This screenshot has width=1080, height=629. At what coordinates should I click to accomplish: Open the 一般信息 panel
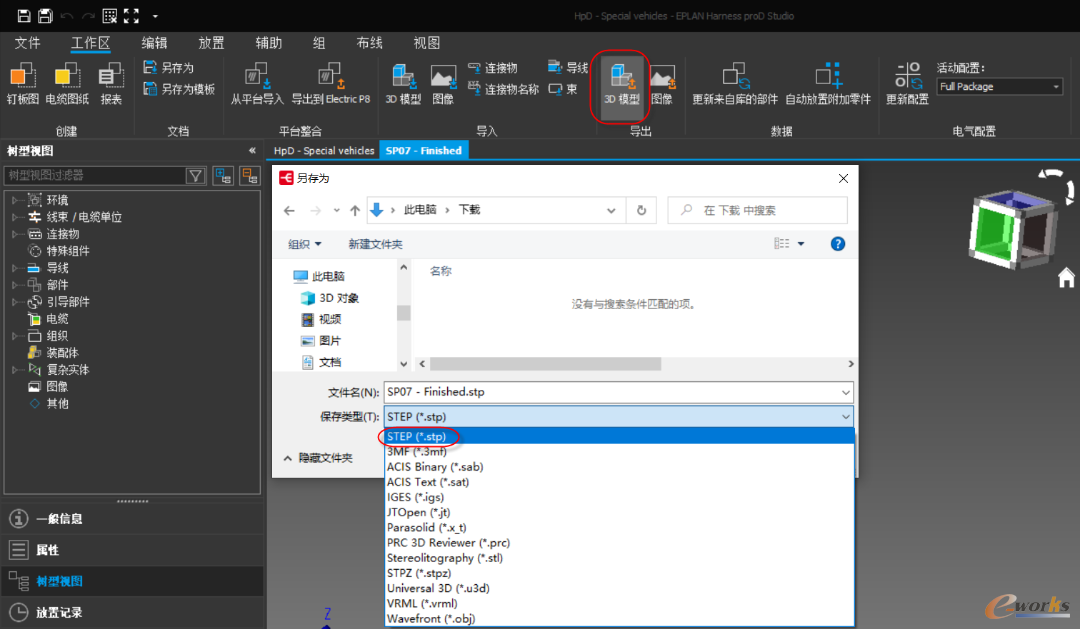click(132, 519)
